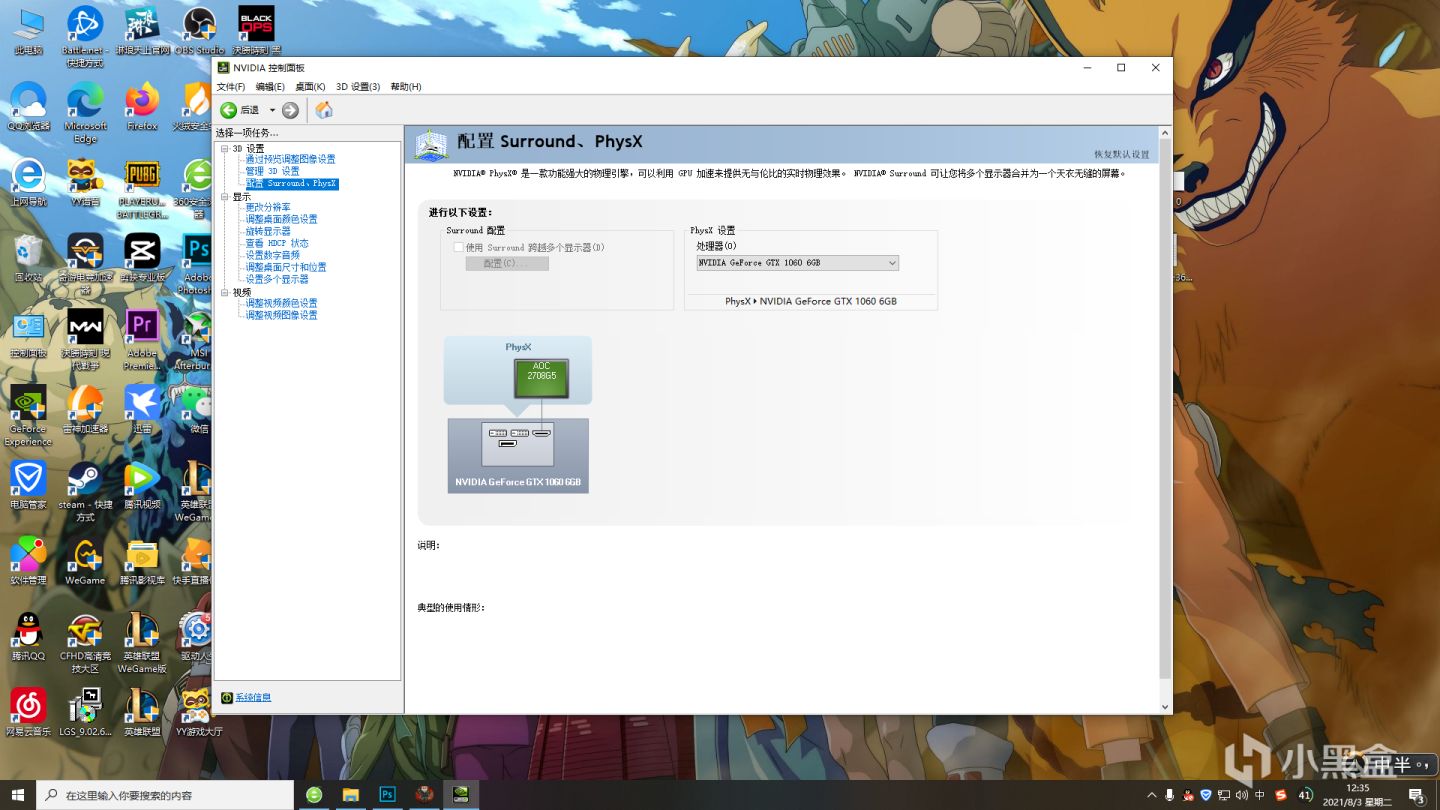Open 调整视频图像设置 page

tap(281, 315)
